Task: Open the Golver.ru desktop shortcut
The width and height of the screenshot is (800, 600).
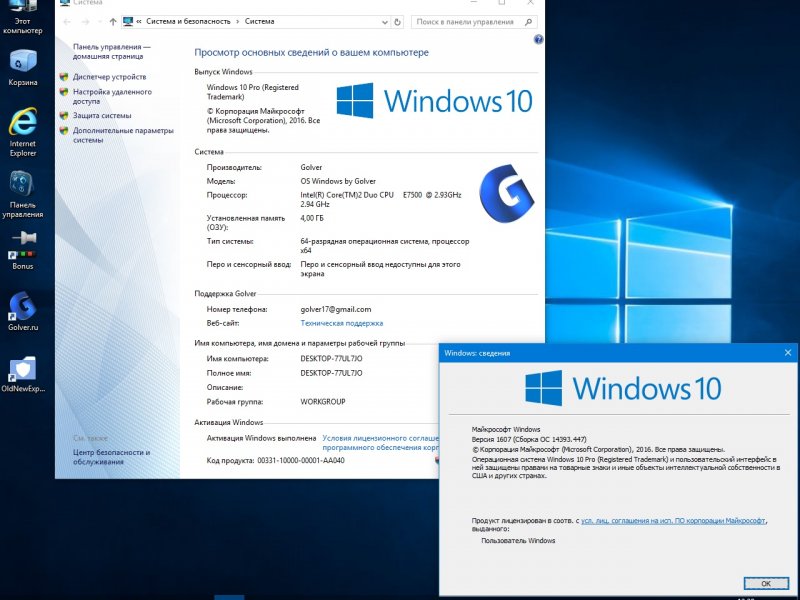Action: pos(22,311)
